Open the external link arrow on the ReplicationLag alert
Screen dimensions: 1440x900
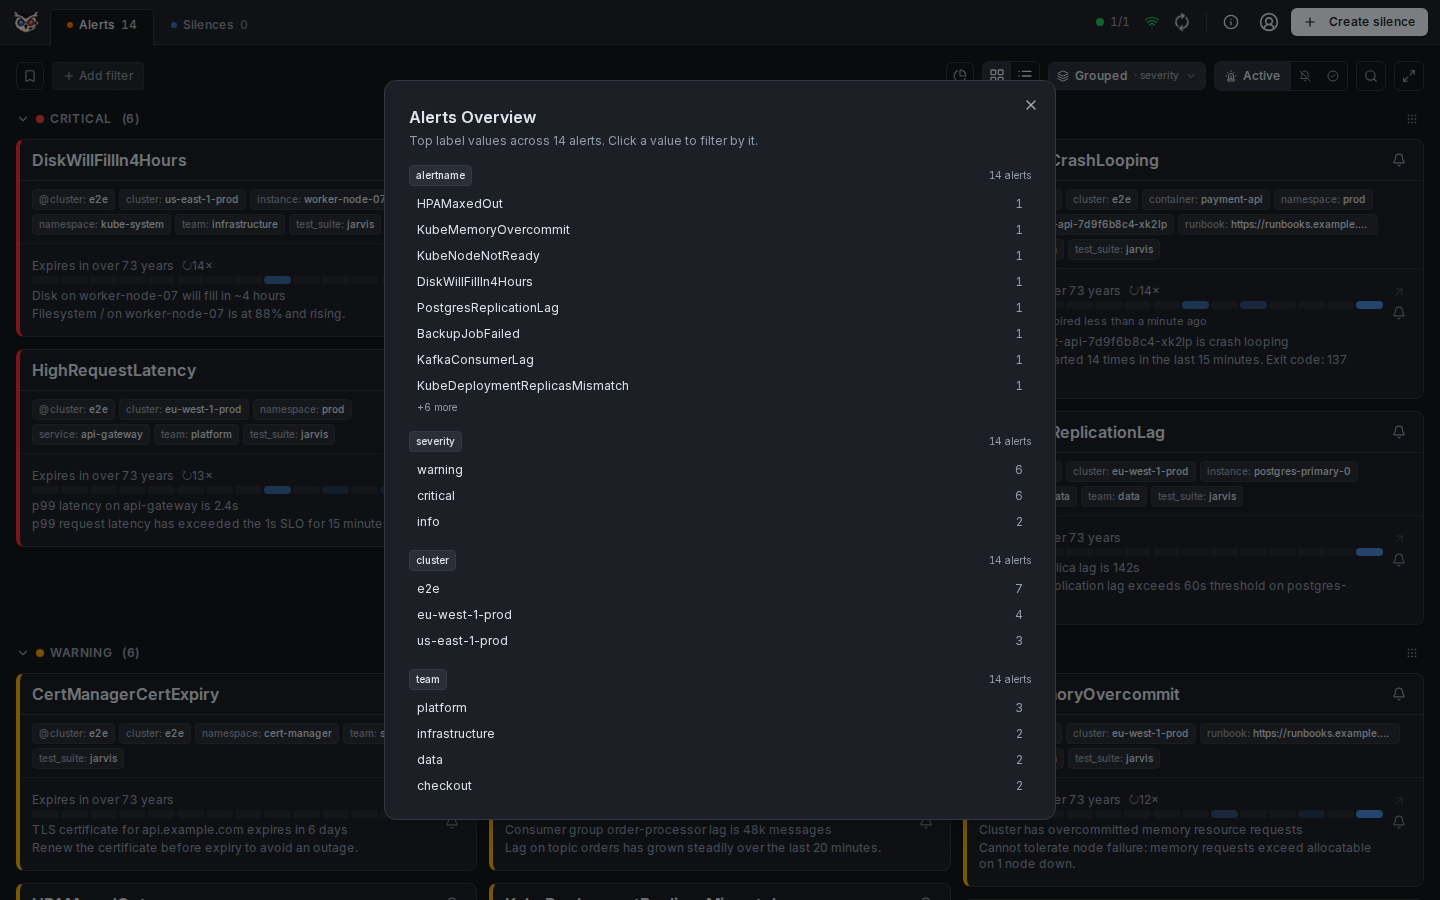coord(1399,539)
